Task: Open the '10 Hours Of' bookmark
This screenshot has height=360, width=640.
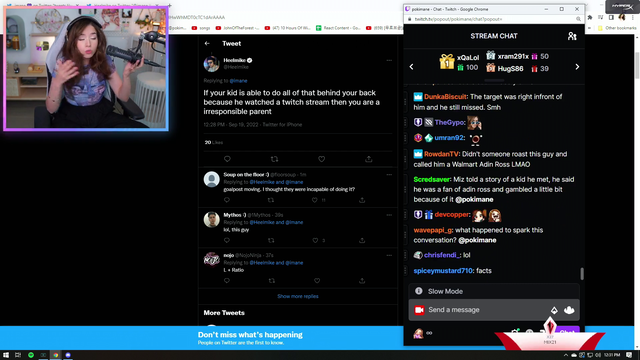Action: pyautogui.click(x=287, y=28)
